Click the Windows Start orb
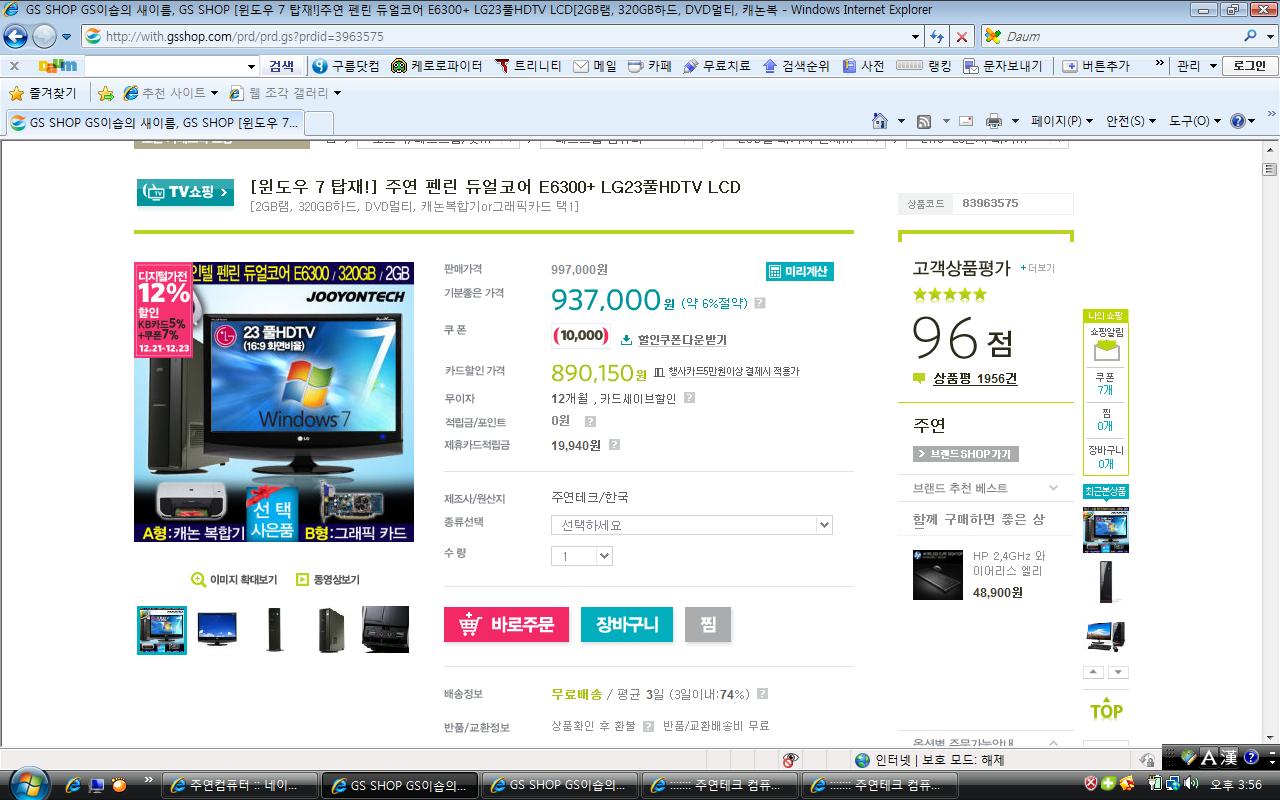1280x800 pixels. (x=28, y=783)
